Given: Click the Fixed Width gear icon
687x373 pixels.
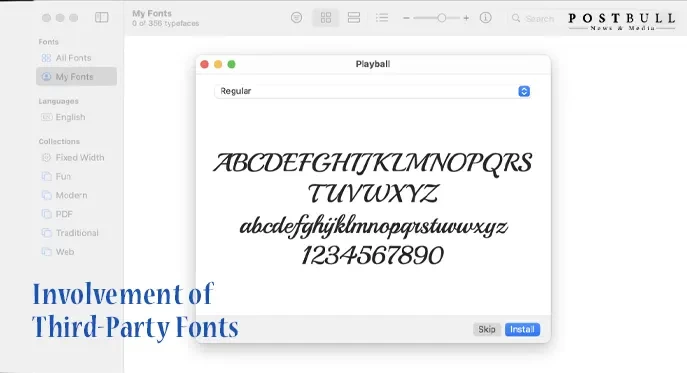Looking at the screenshot, I should click(x=46, y=157).
